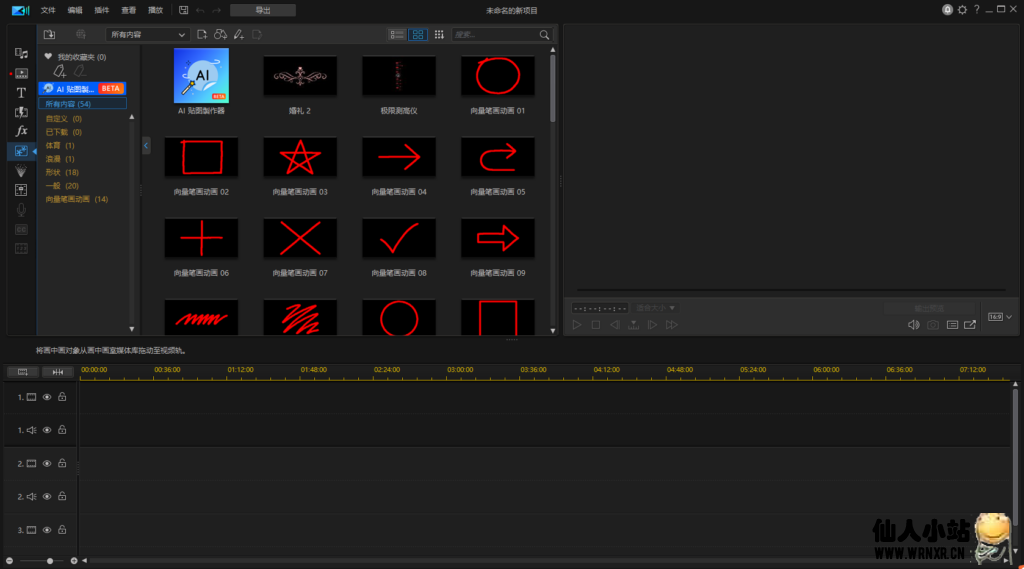Hide video track 2 using eye icon
Screen dimensions: 1024x569
click(46, 464)
